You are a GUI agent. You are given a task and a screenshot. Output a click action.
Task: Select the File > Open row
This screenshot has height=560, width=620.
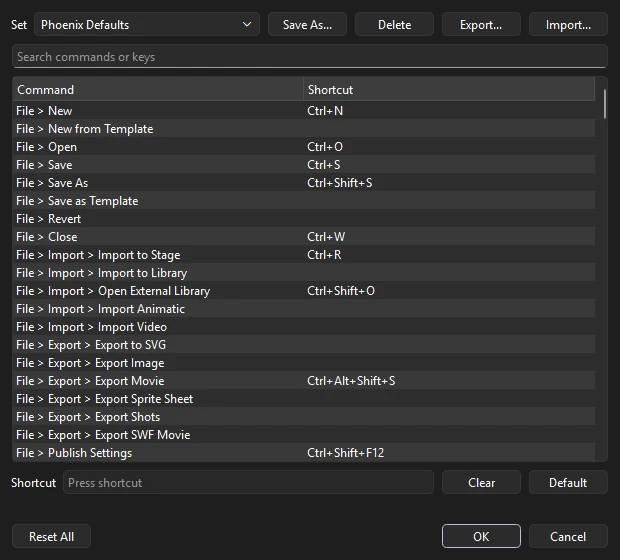pyautogui.click(x=304, y=147)
